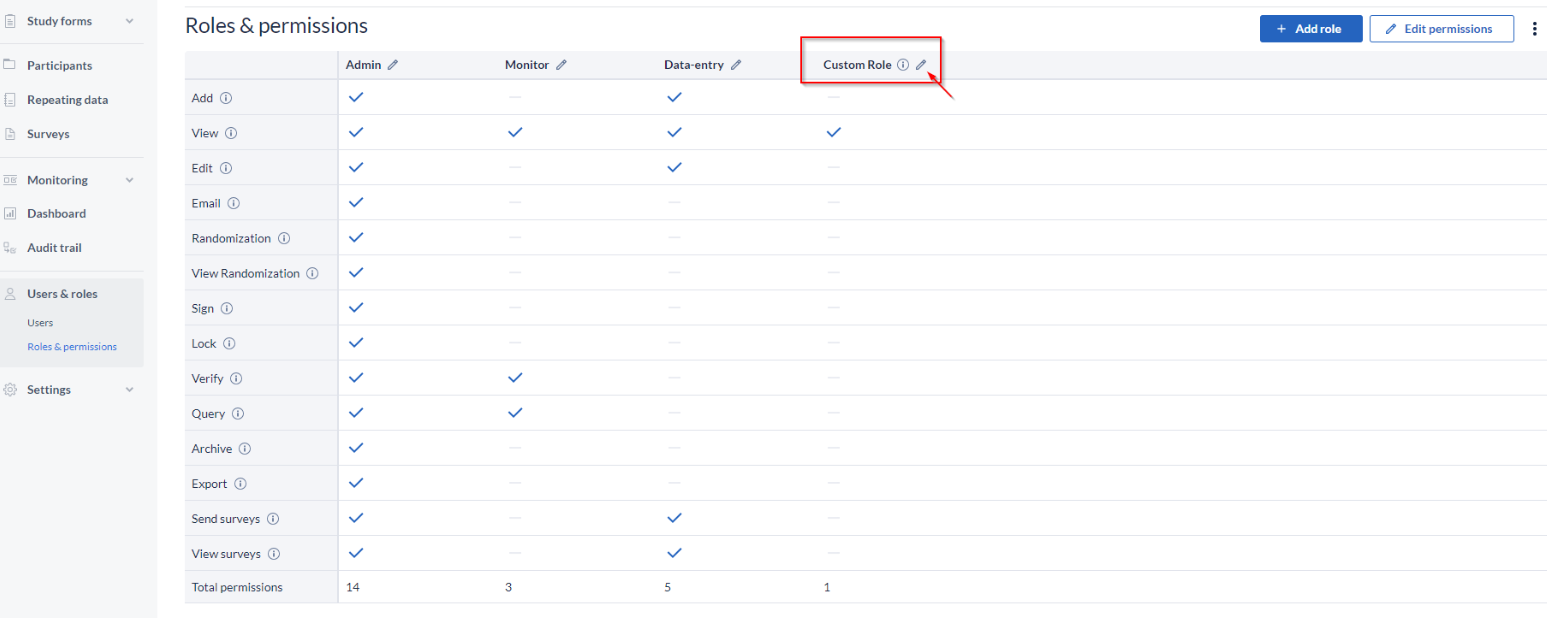The image size is (1547, 618).
Task: Click the Edit permissions button
Action: pos(1441,29)
